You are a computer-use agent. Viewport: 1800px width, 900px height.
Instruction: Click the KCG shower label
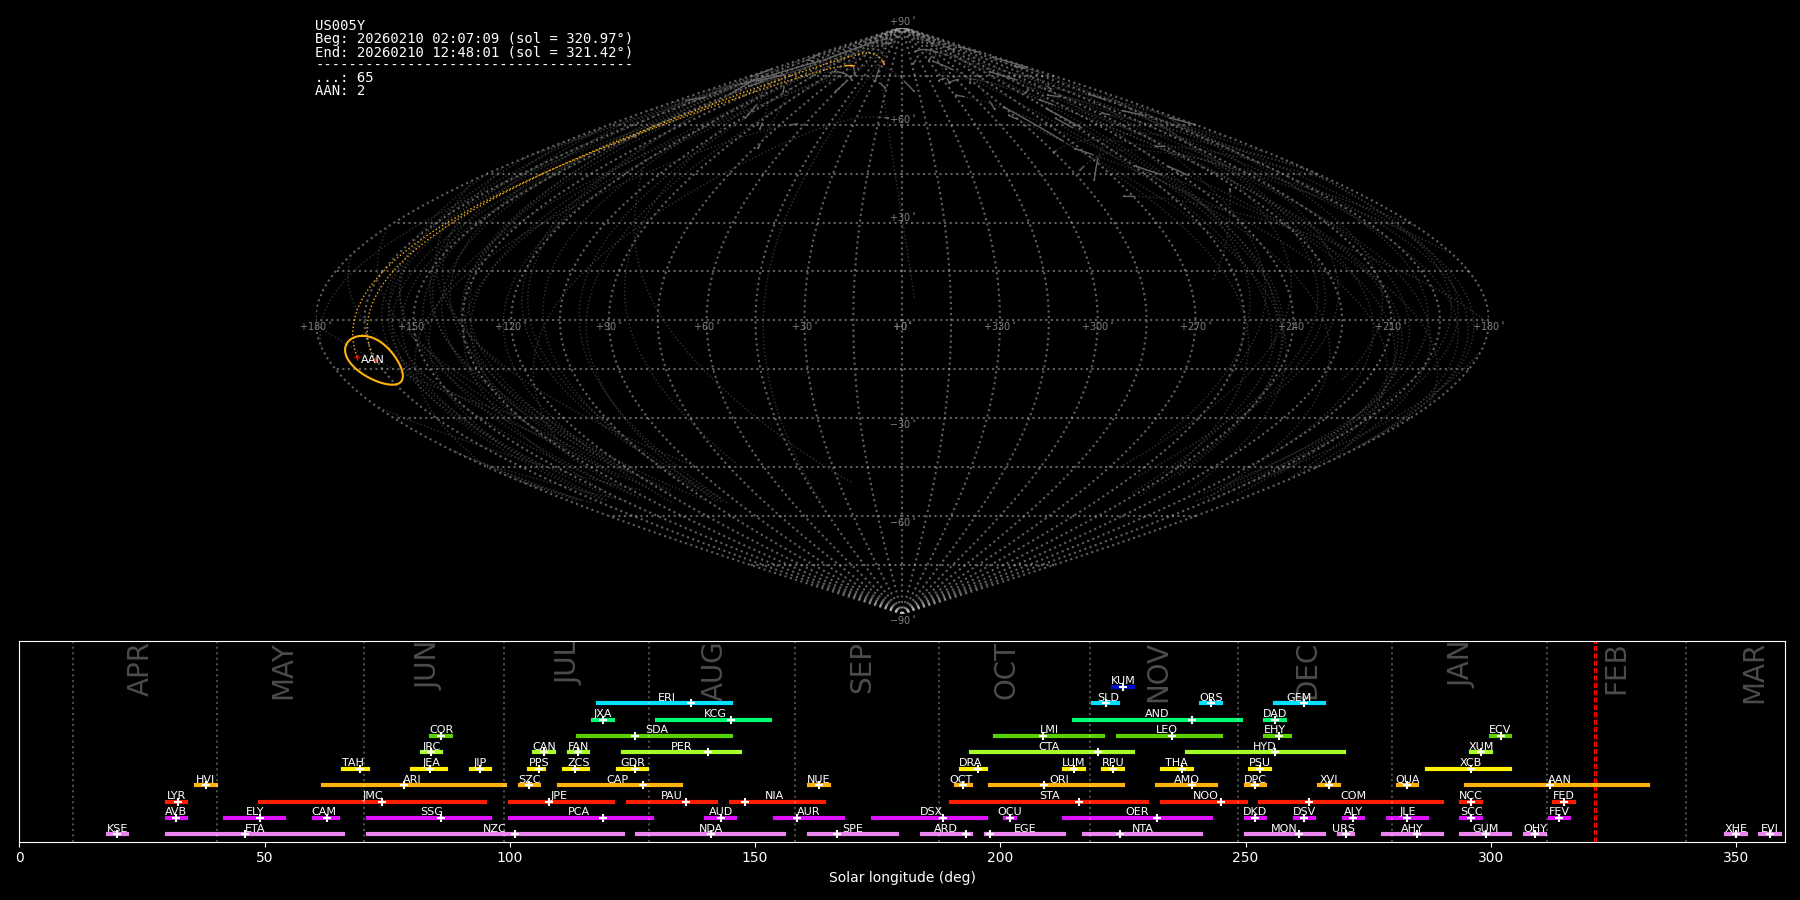pos(715,714)
